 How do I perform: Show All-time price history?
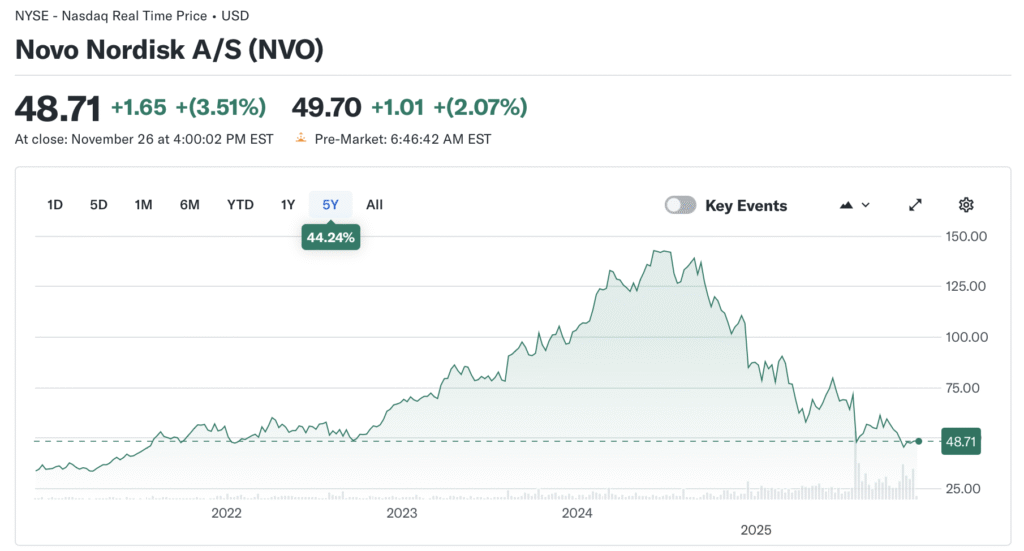374,205
